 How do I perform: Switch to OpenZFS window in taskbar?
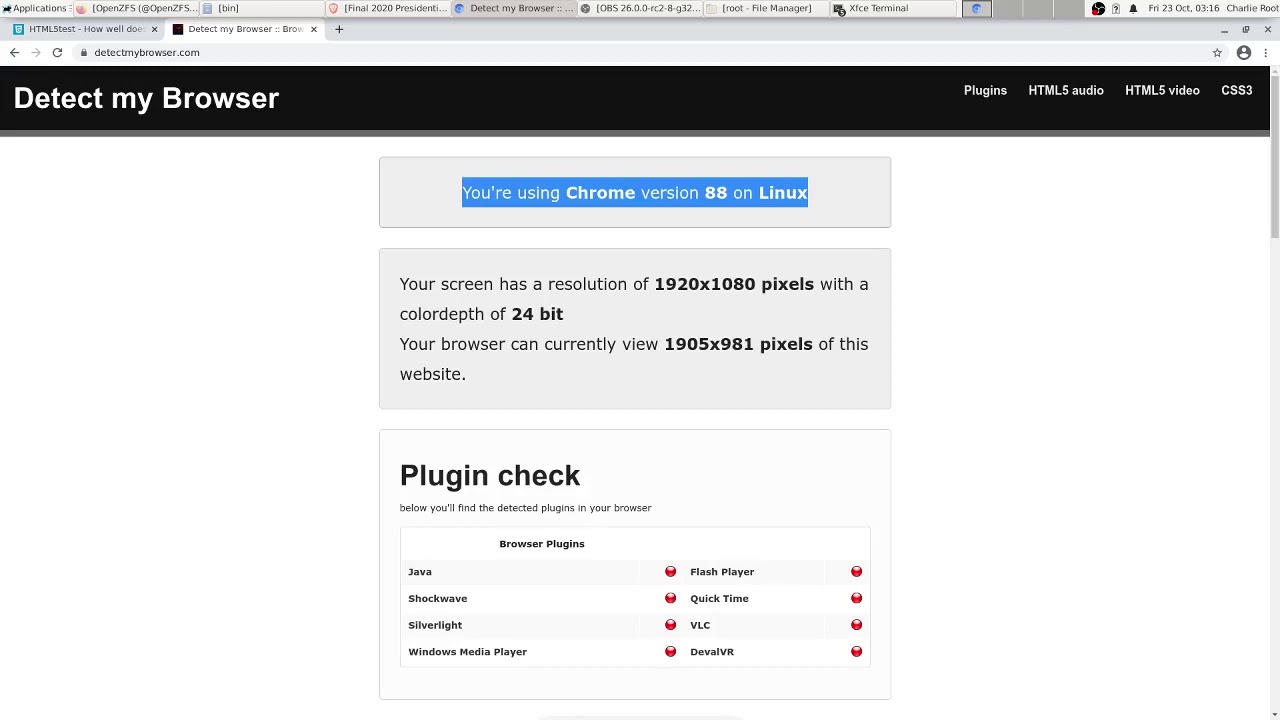pyautogui.click(x=138, y=8)
